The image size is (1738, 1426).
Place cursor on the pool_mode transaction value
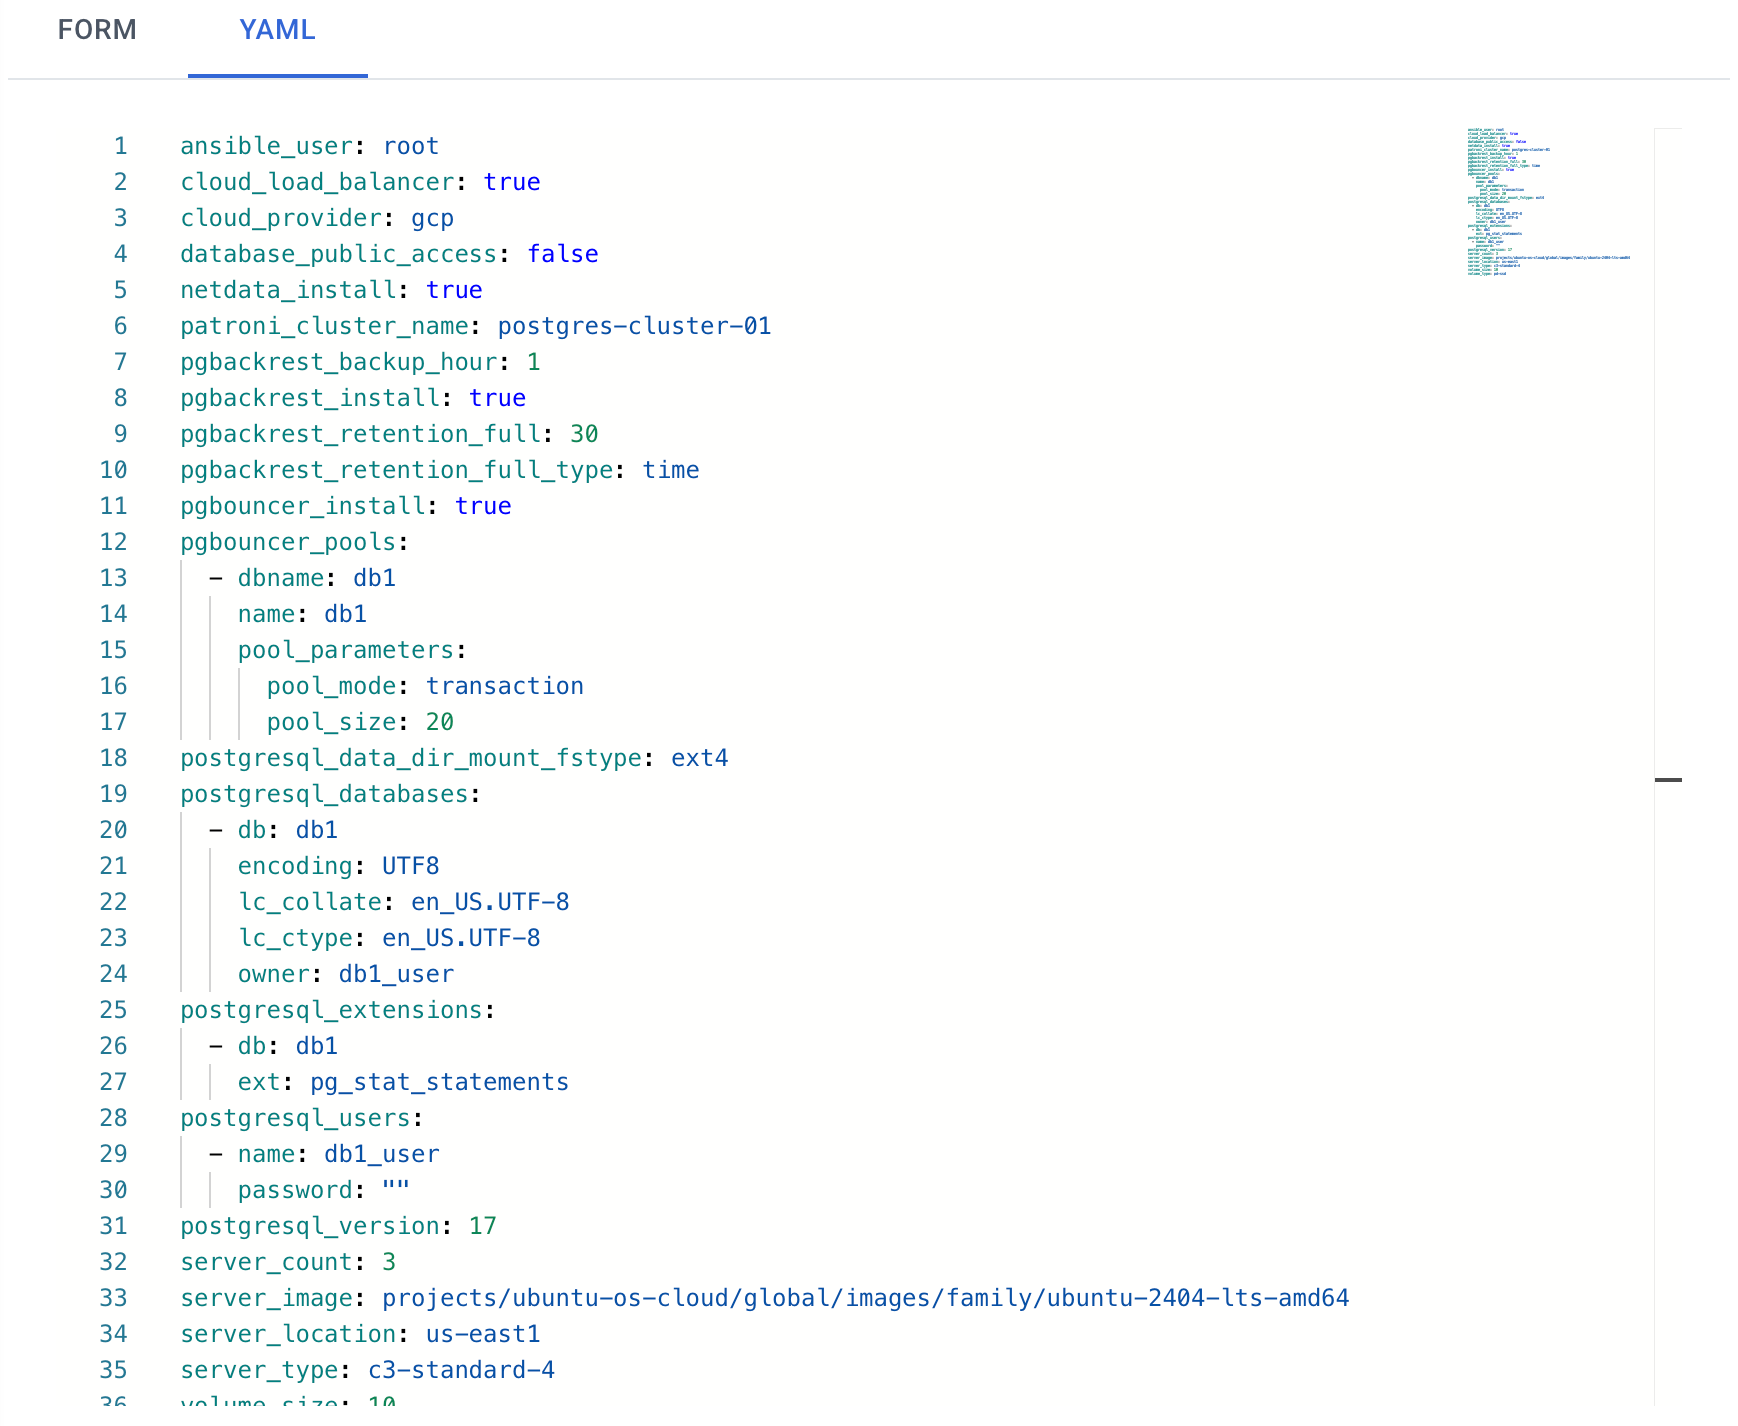click(505, 686)
